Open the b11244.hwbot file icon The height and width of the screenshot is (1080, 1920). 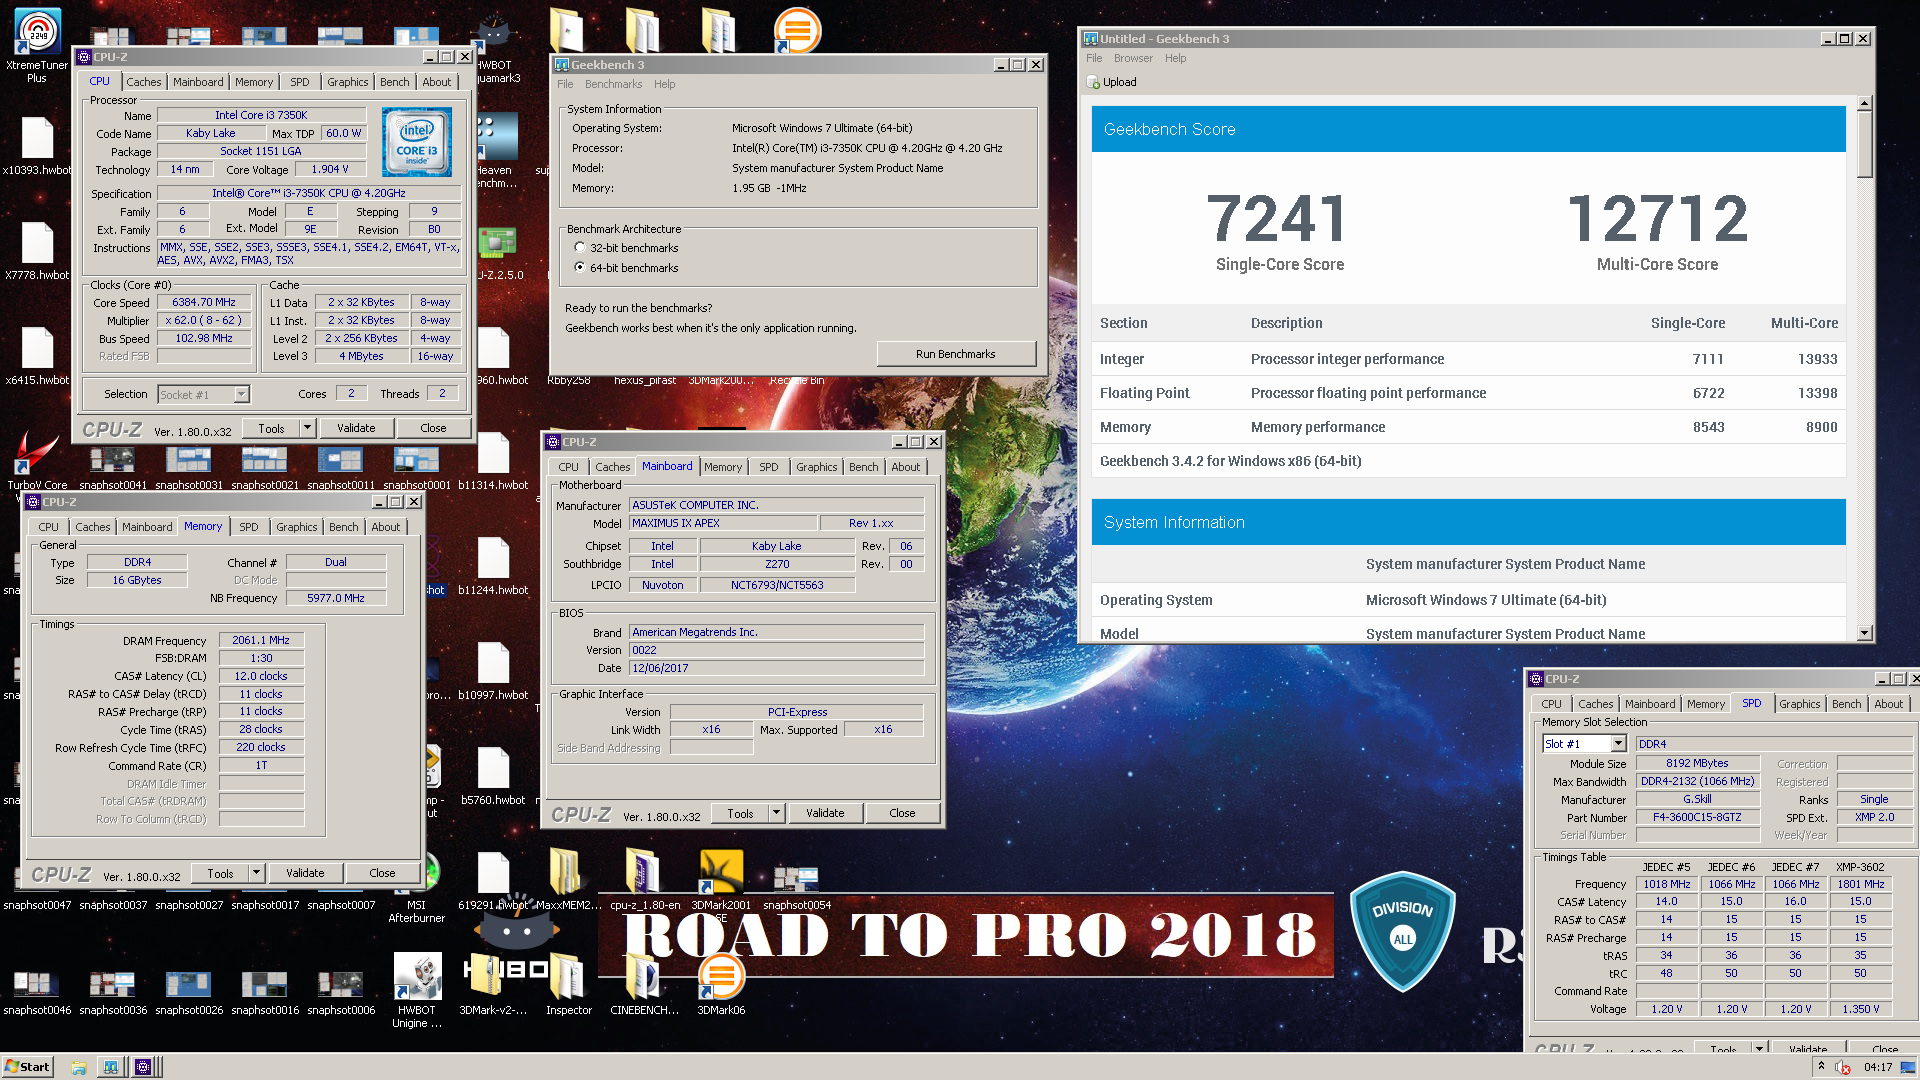(493, 565)
